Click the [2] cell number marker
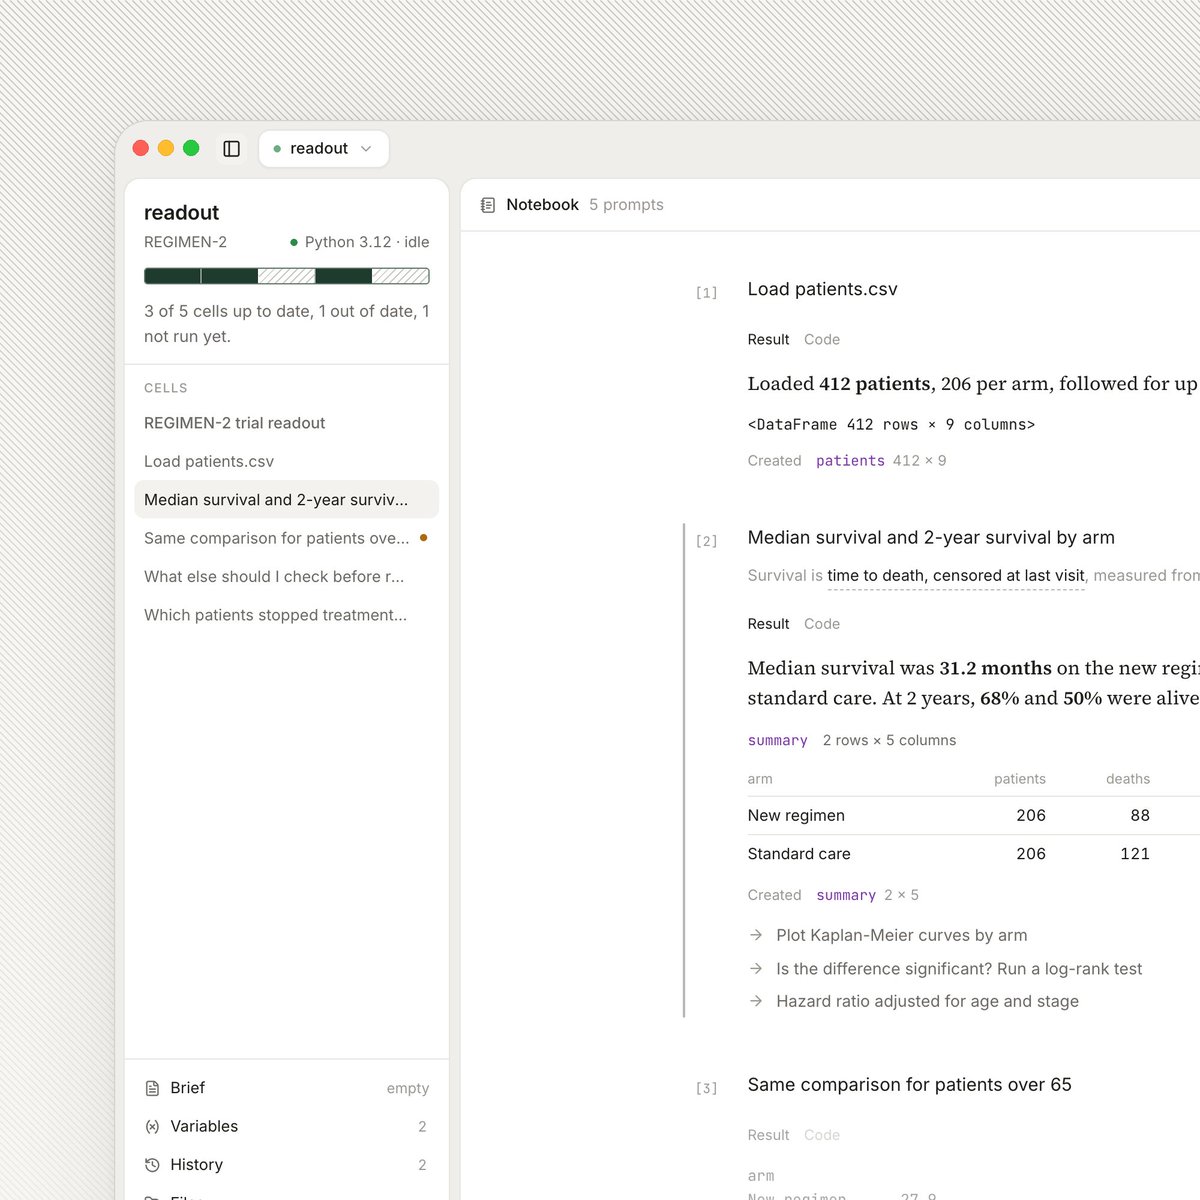Image resolution: width=1200 pixels, height=1200 pixels. tap(706, 541)
